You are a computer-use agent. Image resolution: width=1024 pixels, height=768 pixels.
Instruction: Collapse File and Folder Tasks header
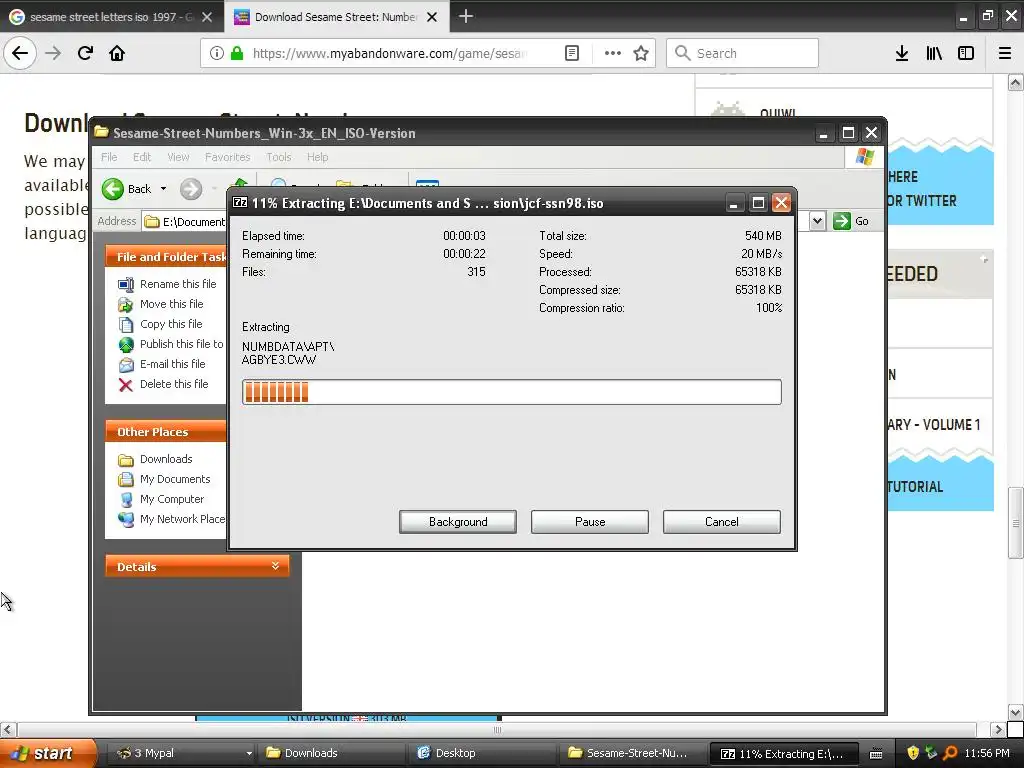166,257
